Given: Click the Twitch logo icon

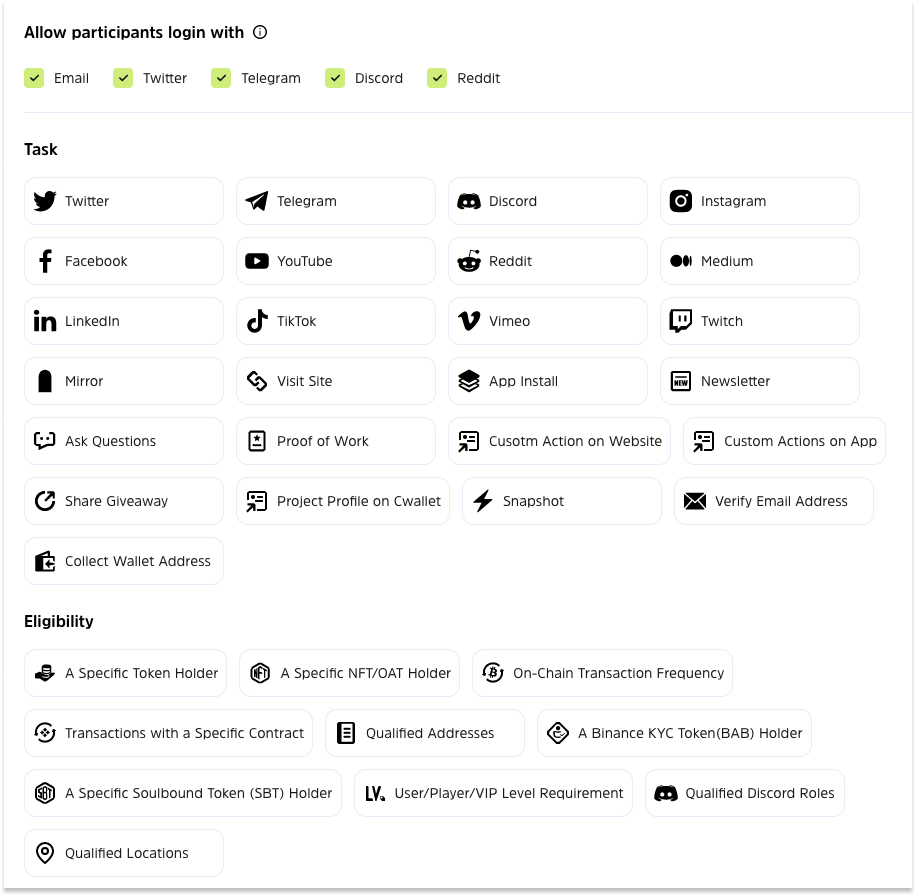Looking at the screenshot, I should coord(681,321).
